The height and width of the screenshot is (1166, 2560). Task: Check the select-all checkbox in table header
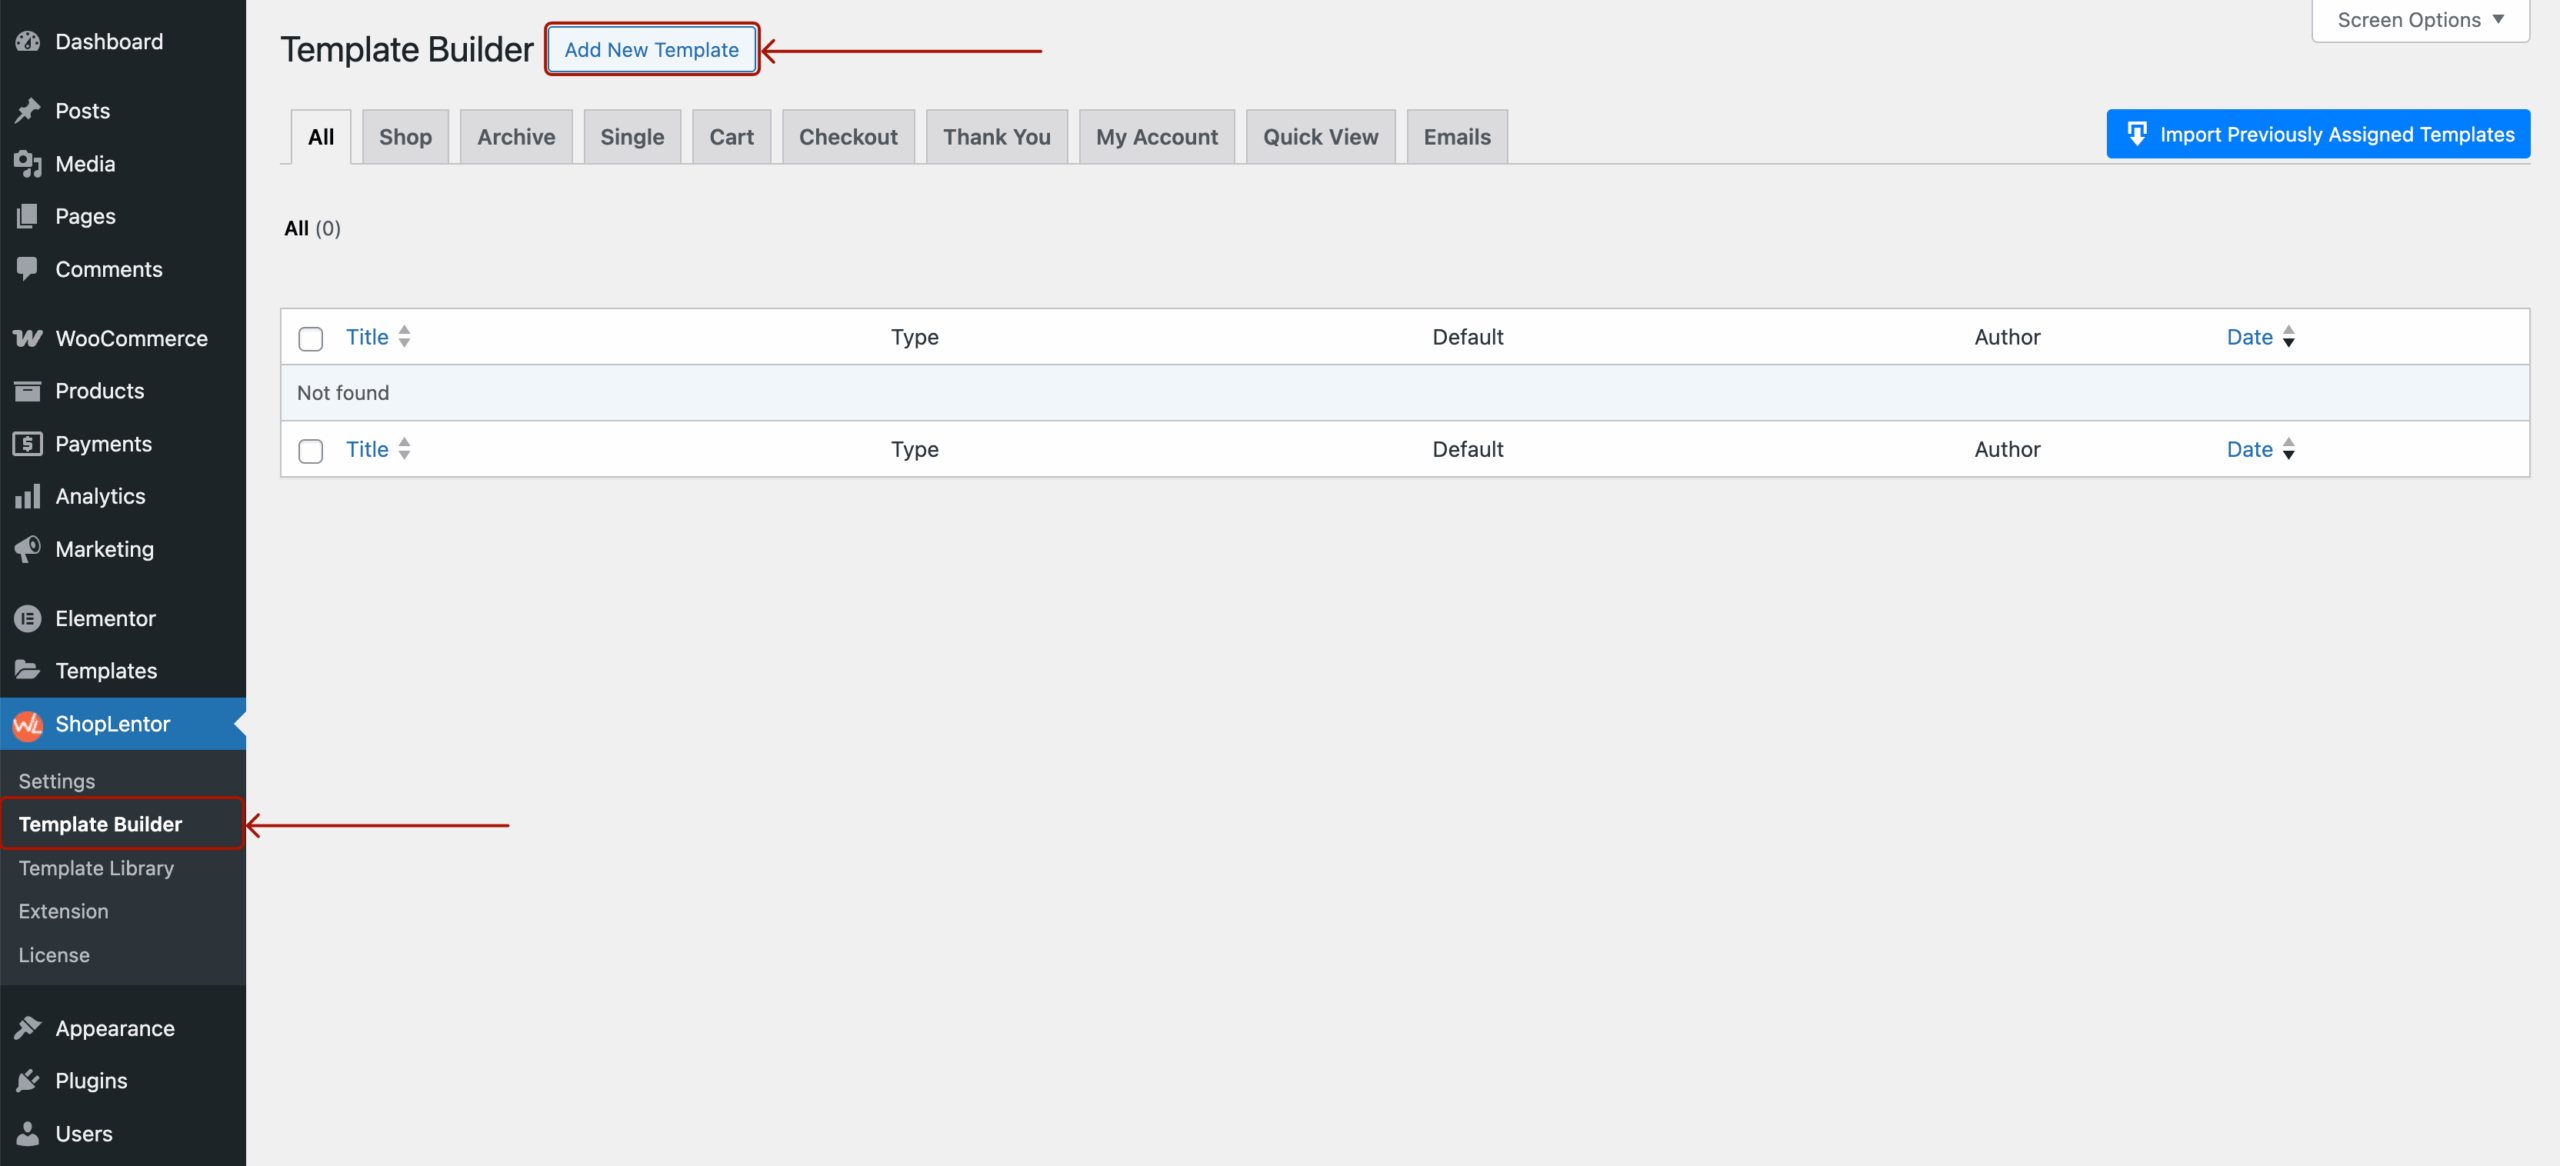[310, 339]
